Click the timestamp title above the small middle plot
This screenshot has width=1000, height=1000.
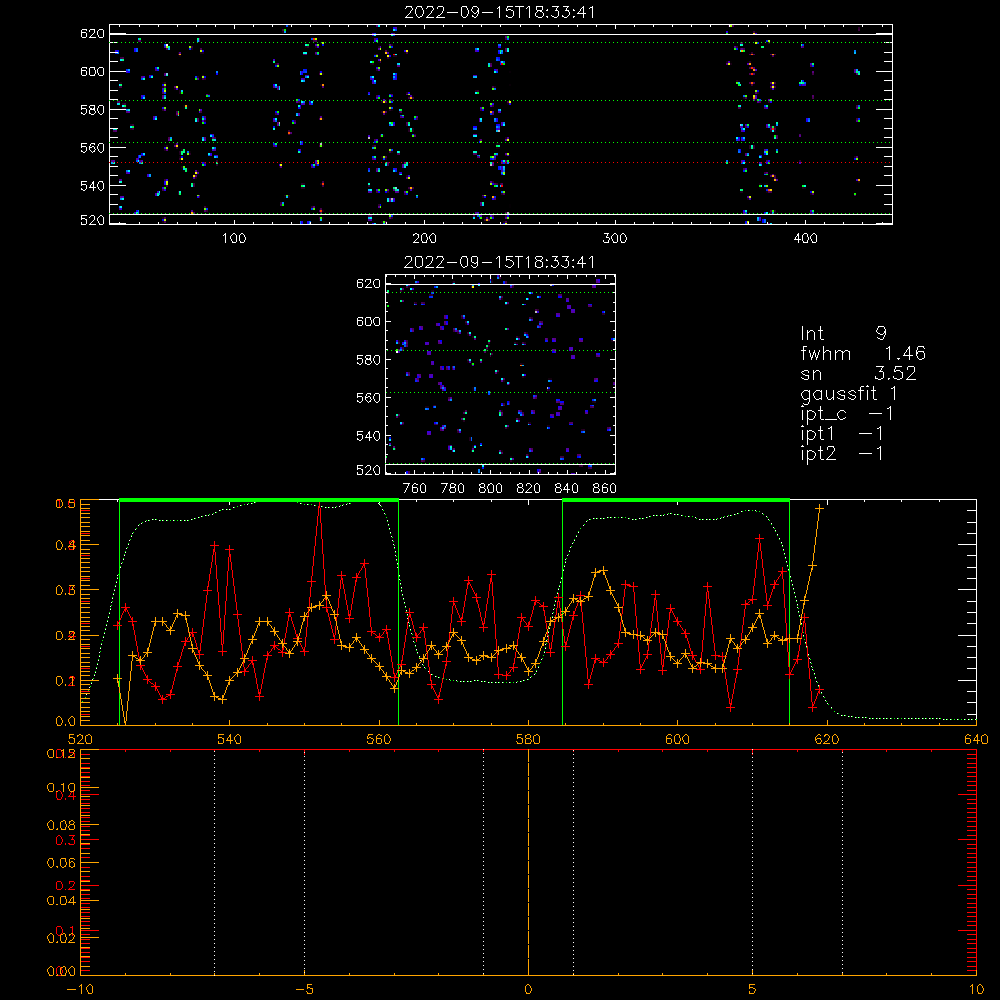[x=500, y=262]
